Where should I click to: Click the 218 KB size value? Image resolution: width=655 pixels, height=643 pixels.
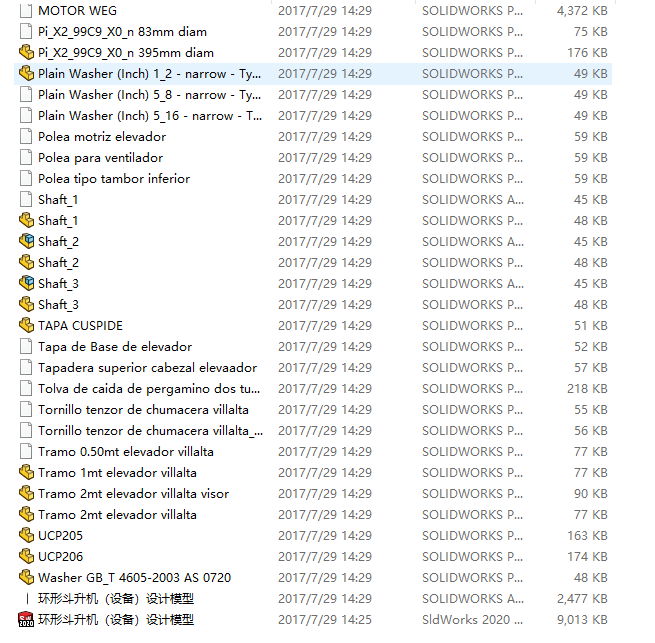point(587,389)
